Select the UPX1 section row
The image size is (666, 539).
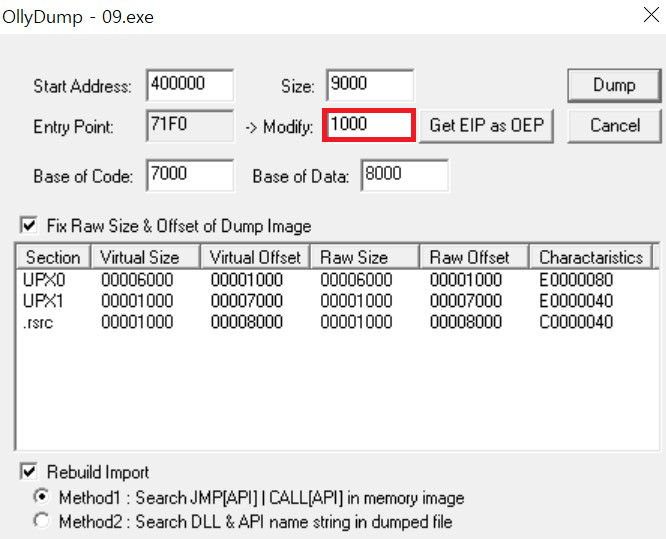337,301
